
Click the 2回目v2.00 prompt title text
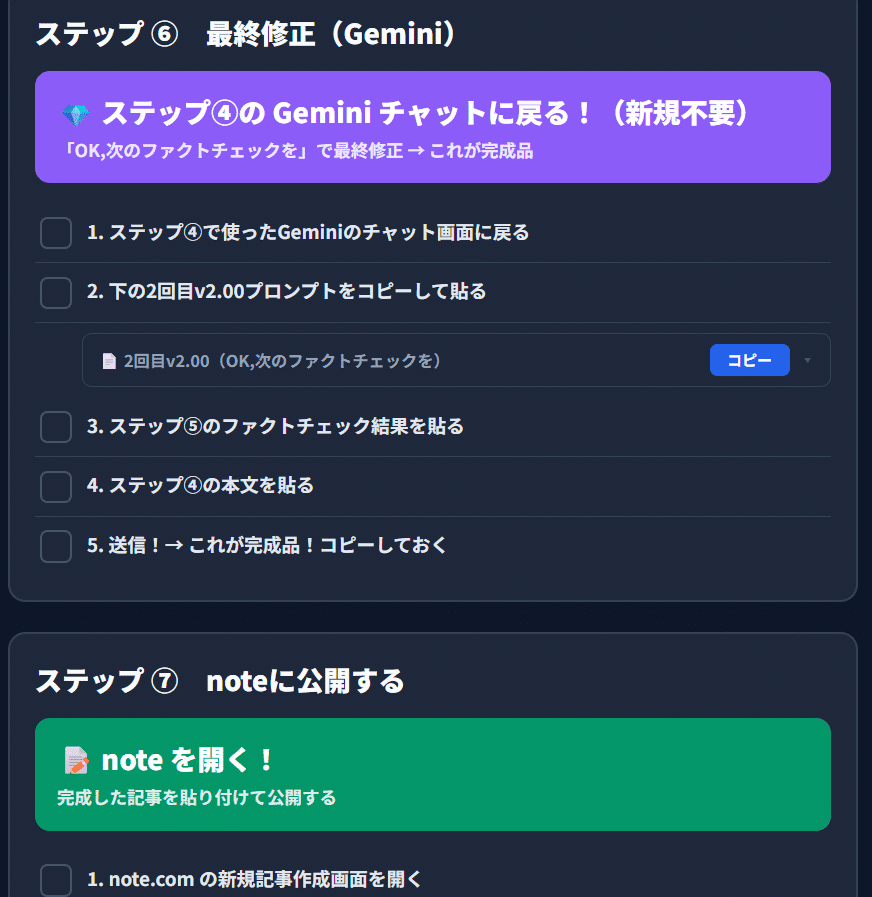coord(283,361)
